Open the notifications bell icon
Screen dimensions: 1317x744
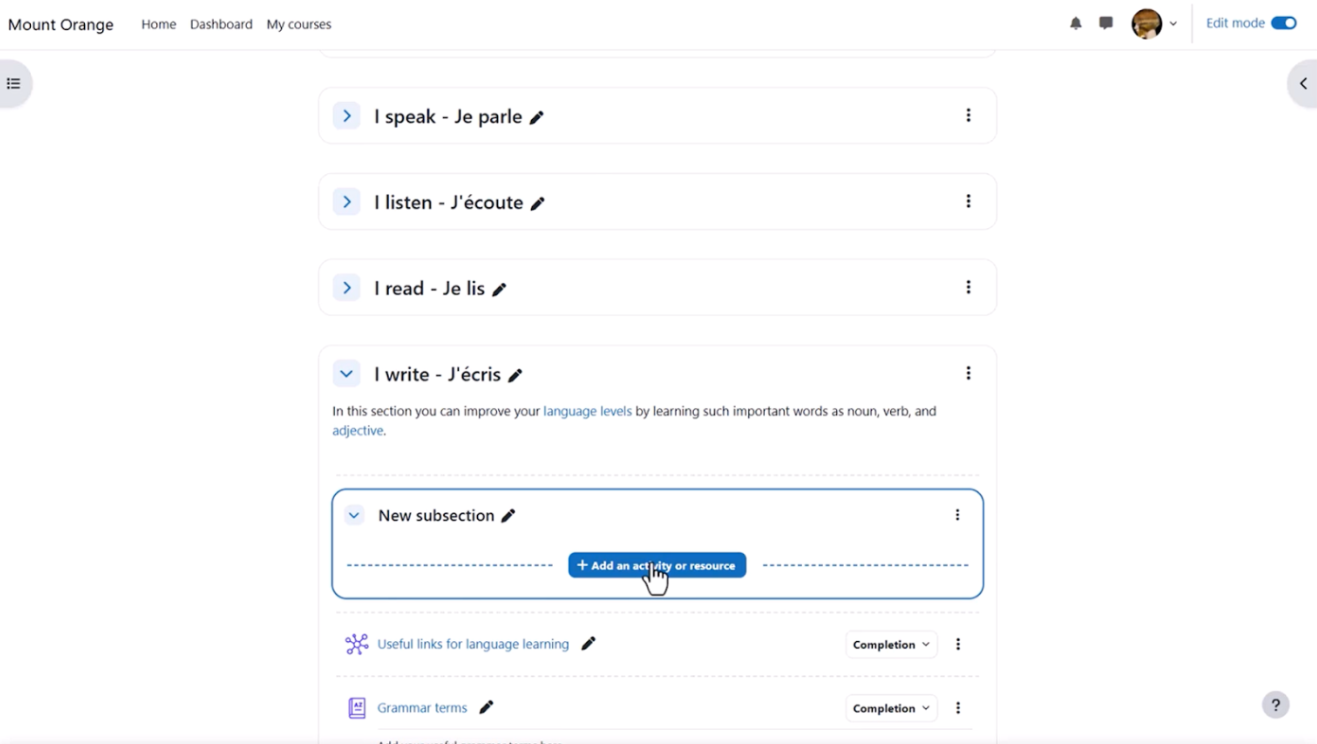pos(1076,23)
